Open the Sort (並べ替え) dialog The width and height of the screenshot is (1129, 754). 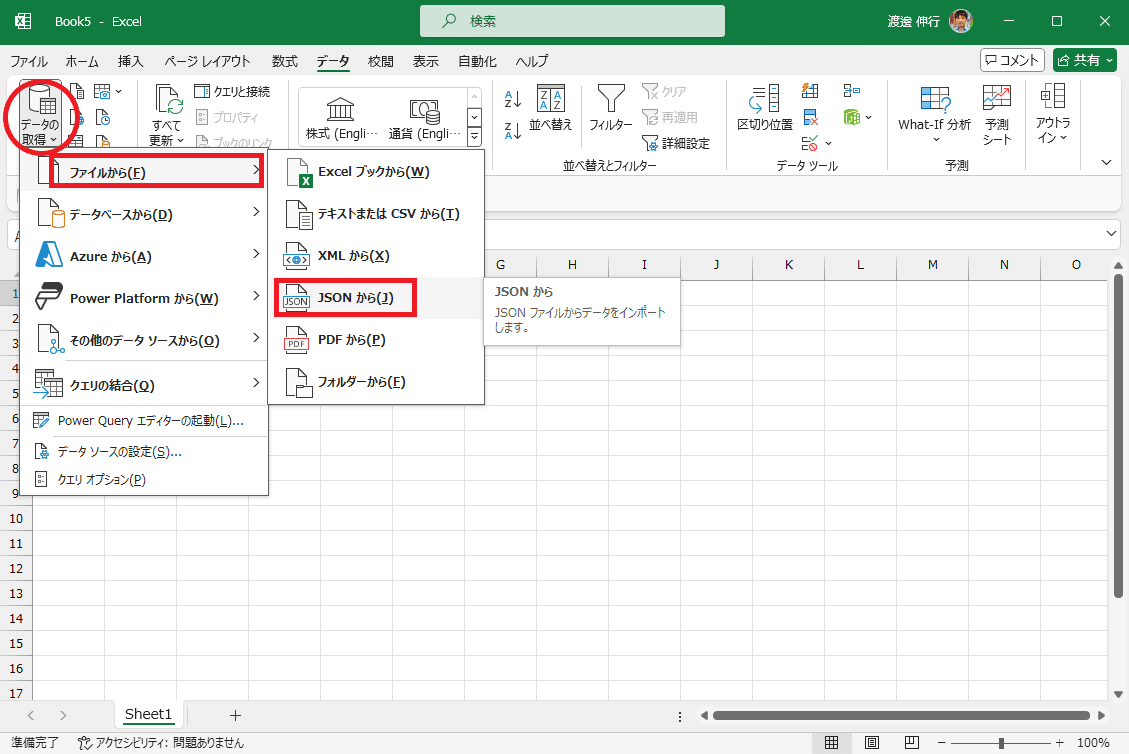(551, 108)
